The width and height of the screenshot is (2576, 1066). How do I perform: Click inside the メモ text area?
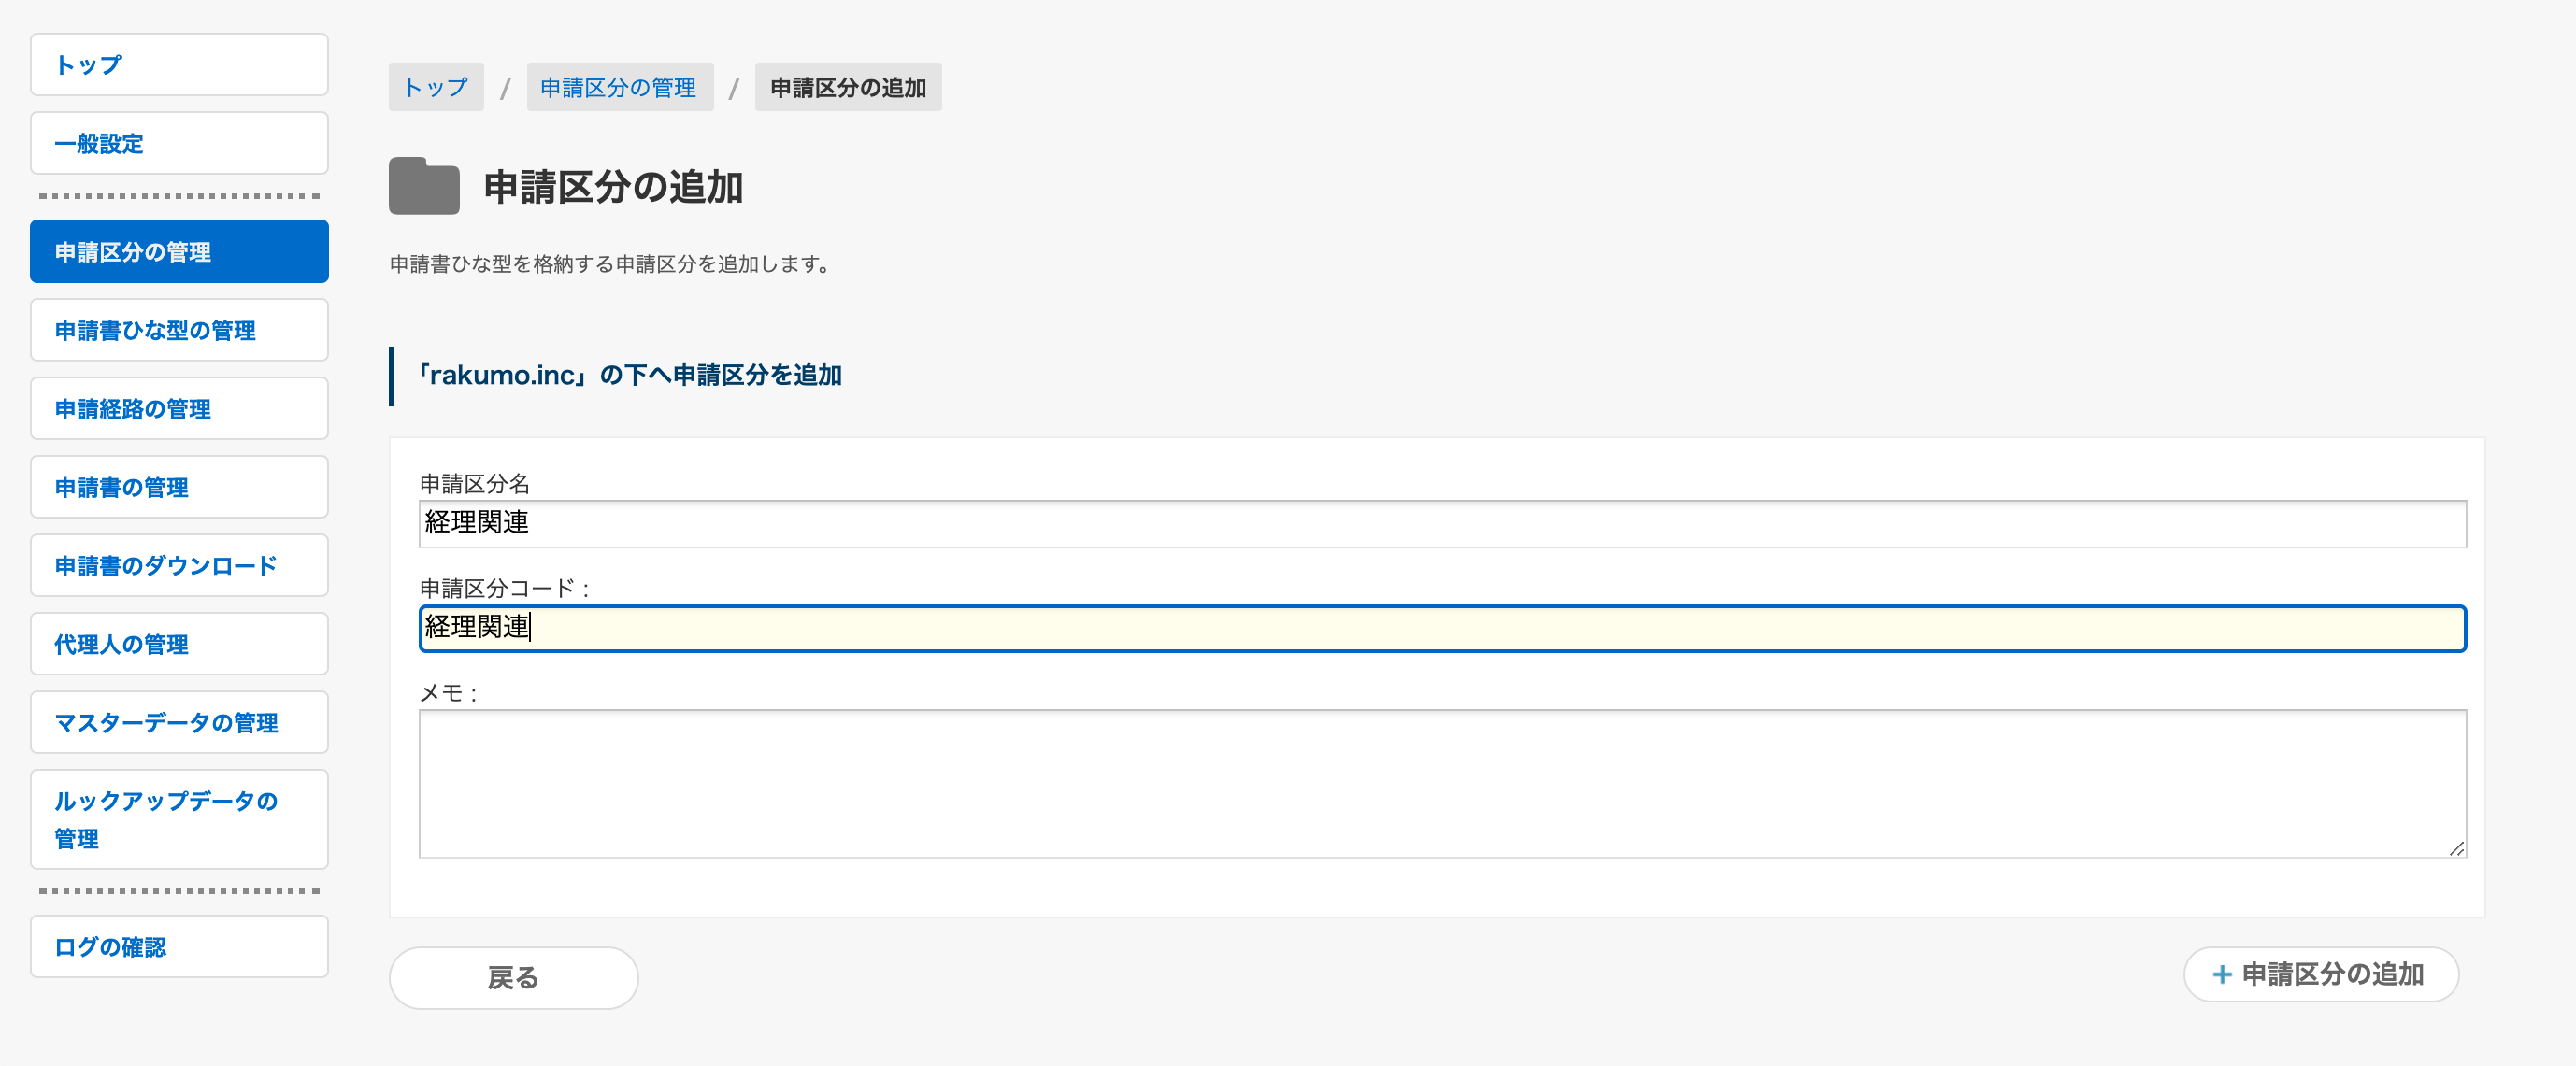tap(1442, 784)
